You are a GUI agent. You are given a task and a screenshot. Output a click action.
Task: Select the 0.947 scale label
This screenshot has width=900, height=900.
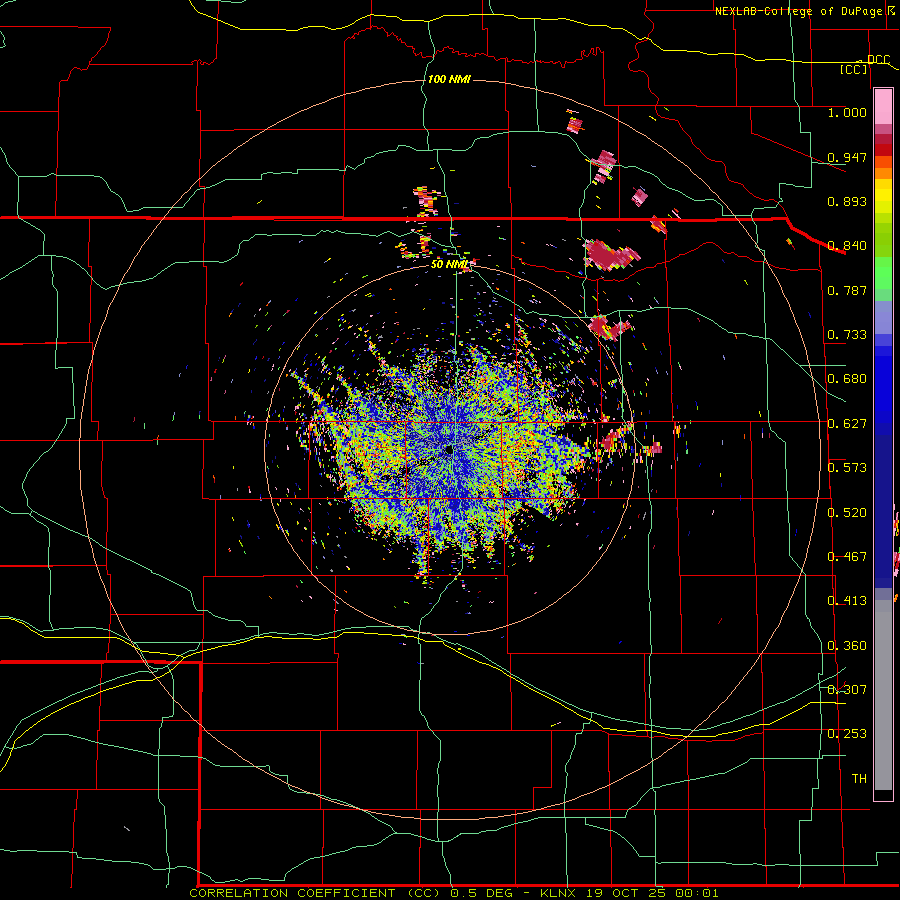point(847,157)
